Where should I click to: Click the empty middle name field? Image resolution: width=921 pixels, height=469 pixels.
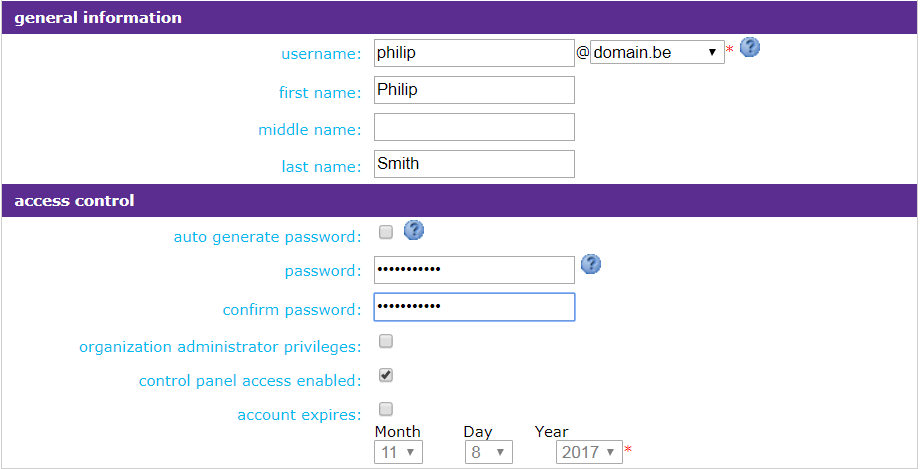[x=474, y=127]
